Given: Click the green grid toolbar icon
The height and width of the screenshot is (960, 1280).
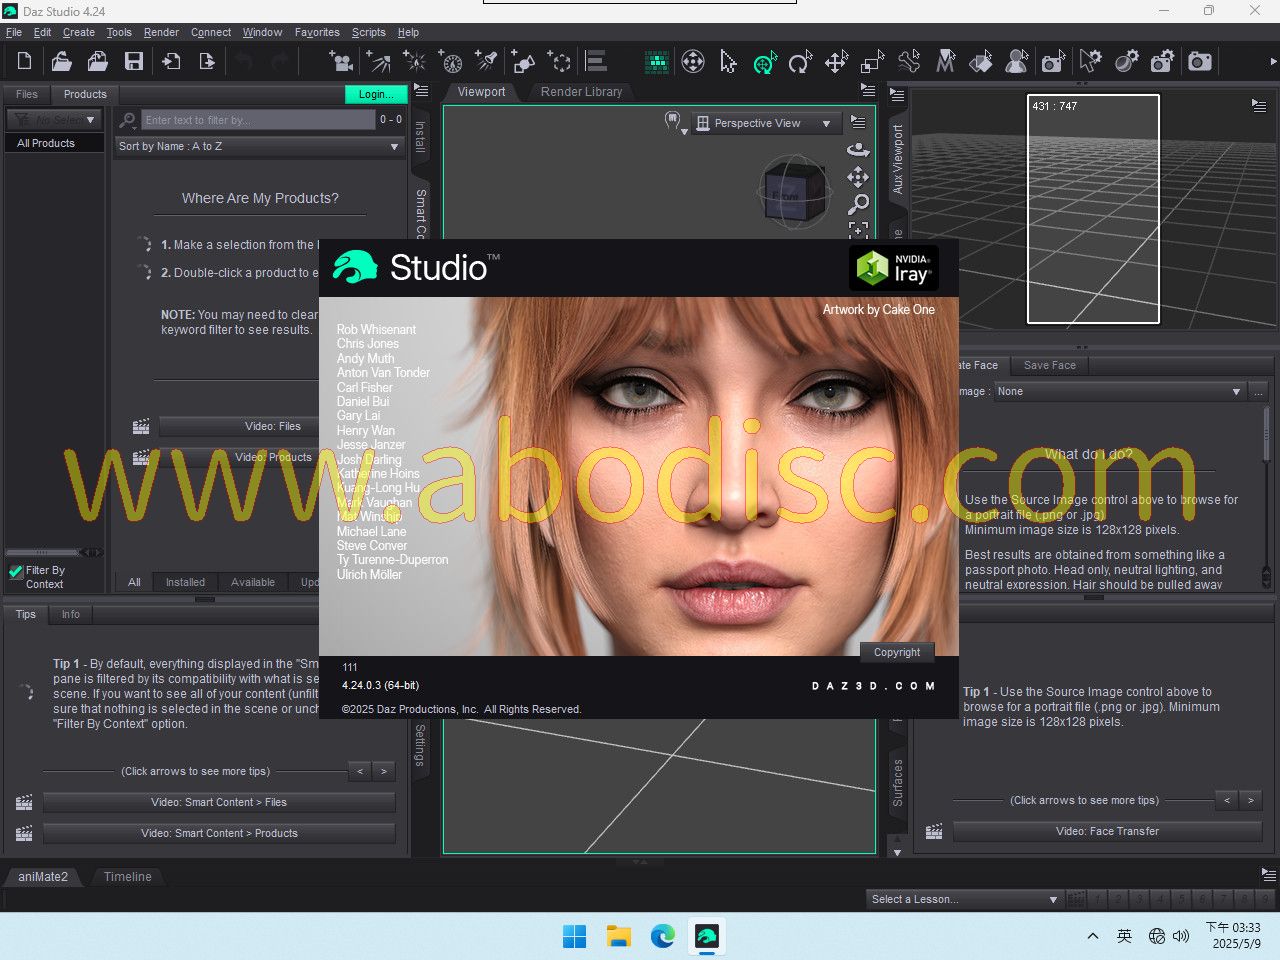Looking at the screenshot, I should pos(657,62).
